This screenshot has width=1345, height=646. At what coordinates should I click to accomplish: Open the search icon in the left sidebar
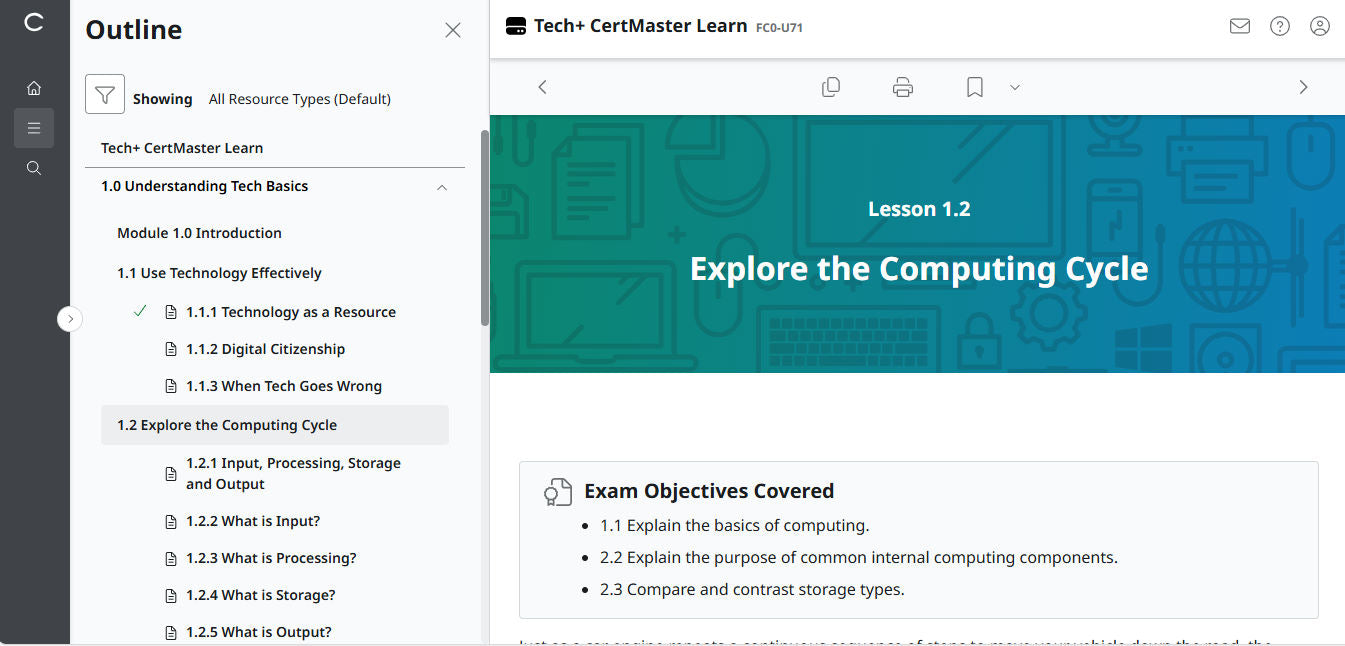(x=34, y=168)
